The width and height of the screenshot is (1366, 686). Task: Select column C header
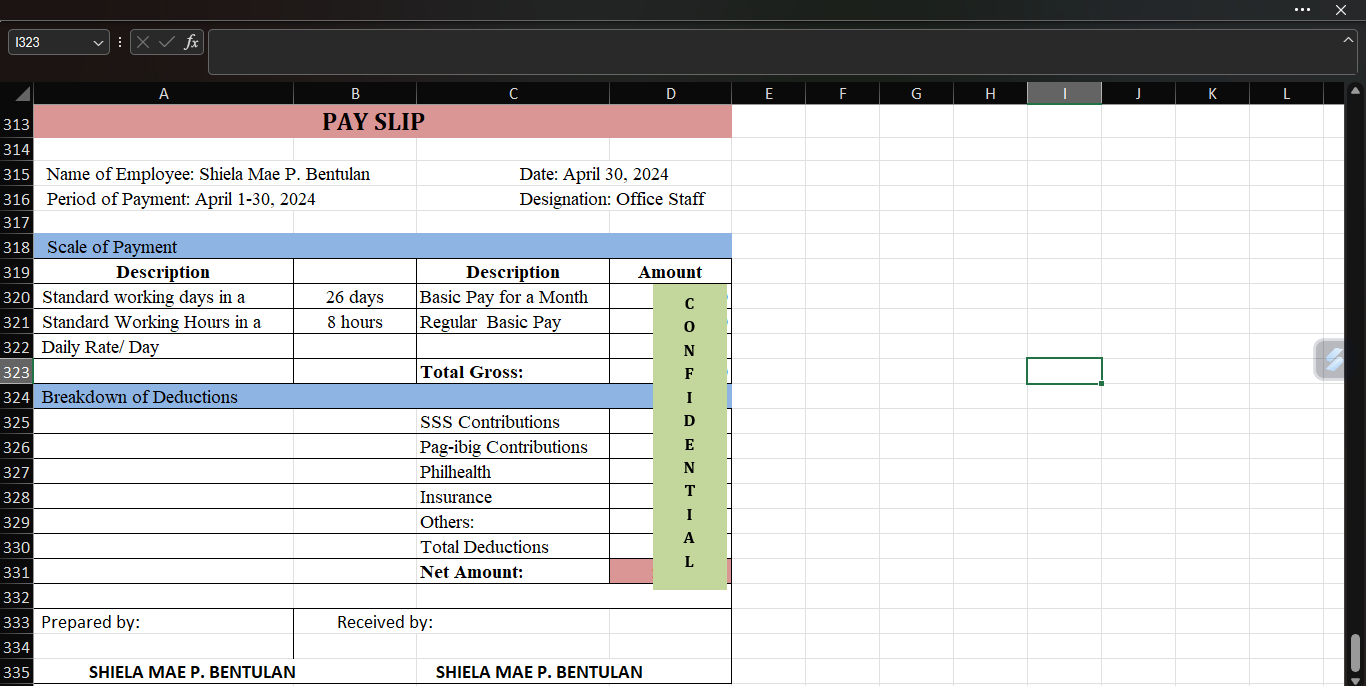coord(513,94)
